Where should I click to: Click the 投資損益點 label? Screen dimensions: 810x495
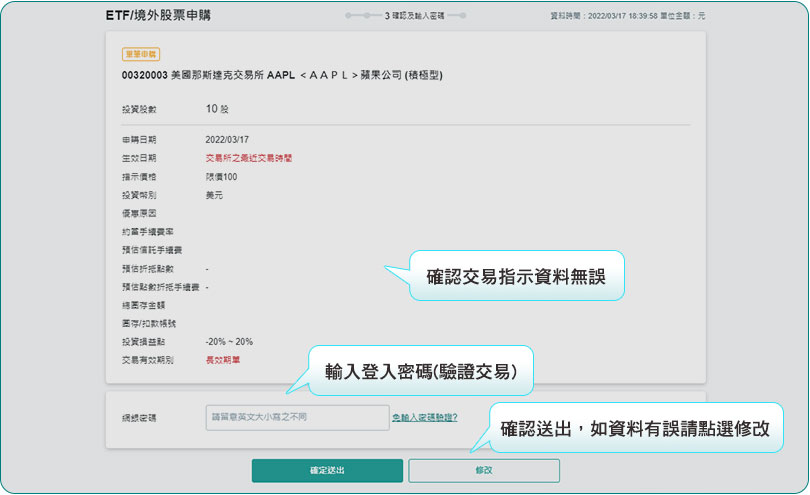(144, 342)
